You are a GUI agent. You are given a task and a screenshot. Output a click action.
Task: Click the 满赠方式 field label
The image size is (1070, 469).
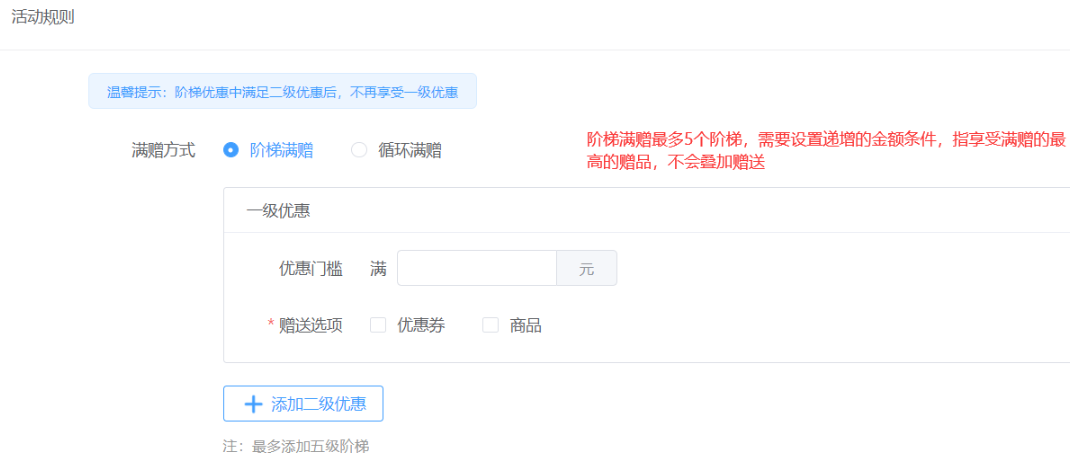click(163, 150)
